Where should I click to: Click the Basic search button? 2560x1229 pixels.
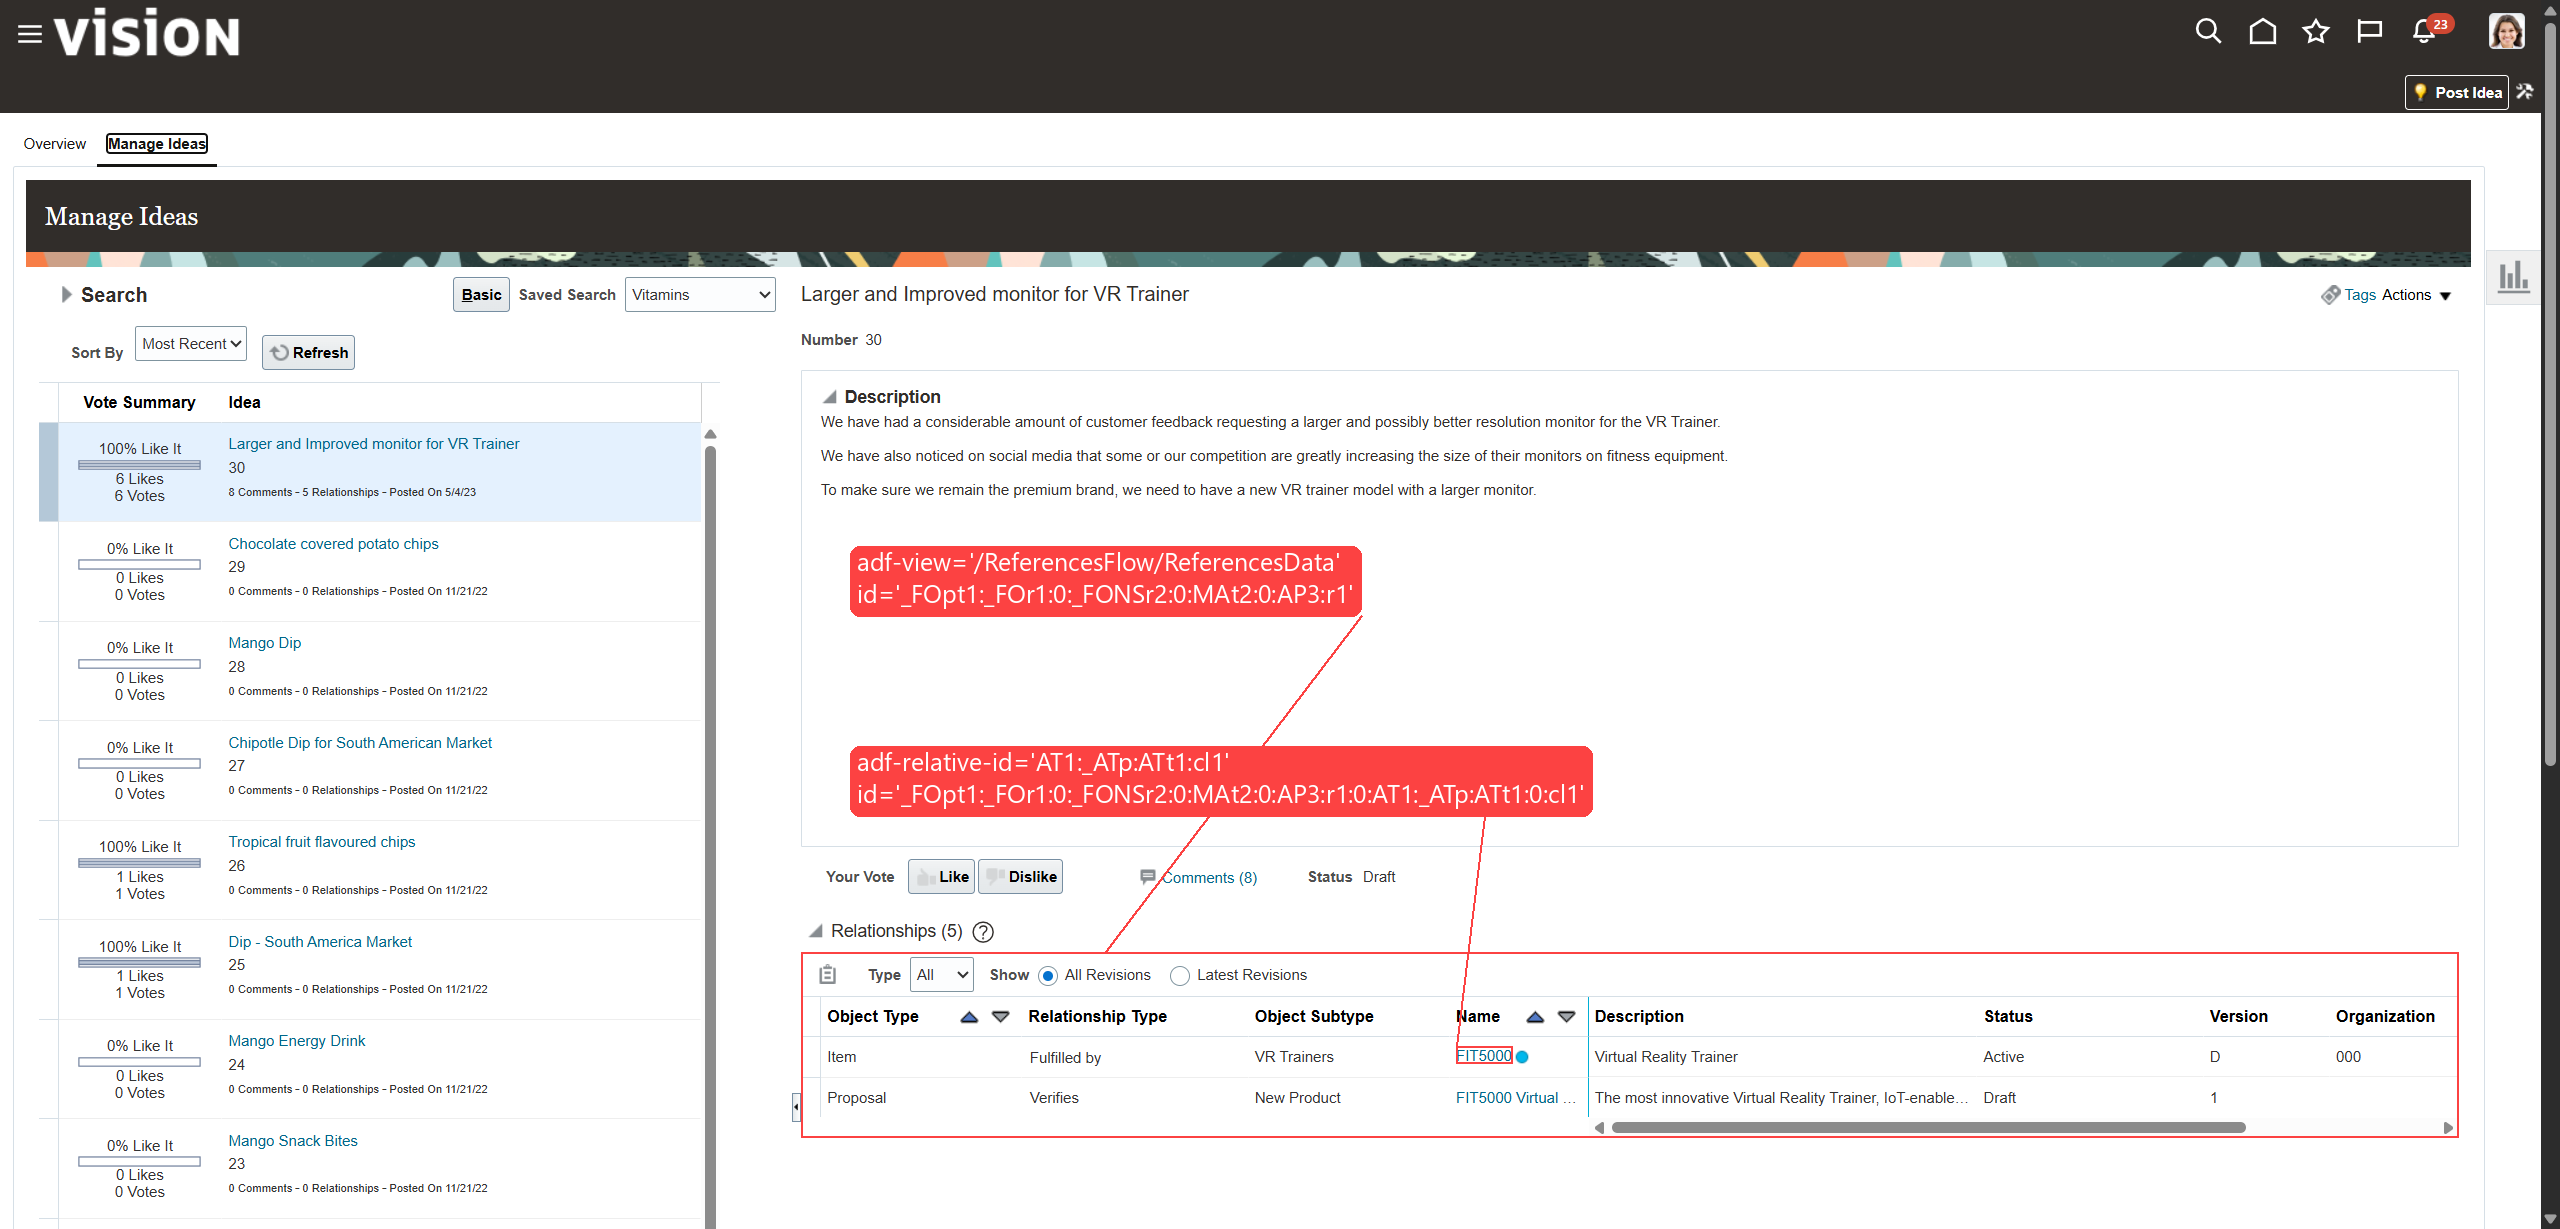coord(481,295)
